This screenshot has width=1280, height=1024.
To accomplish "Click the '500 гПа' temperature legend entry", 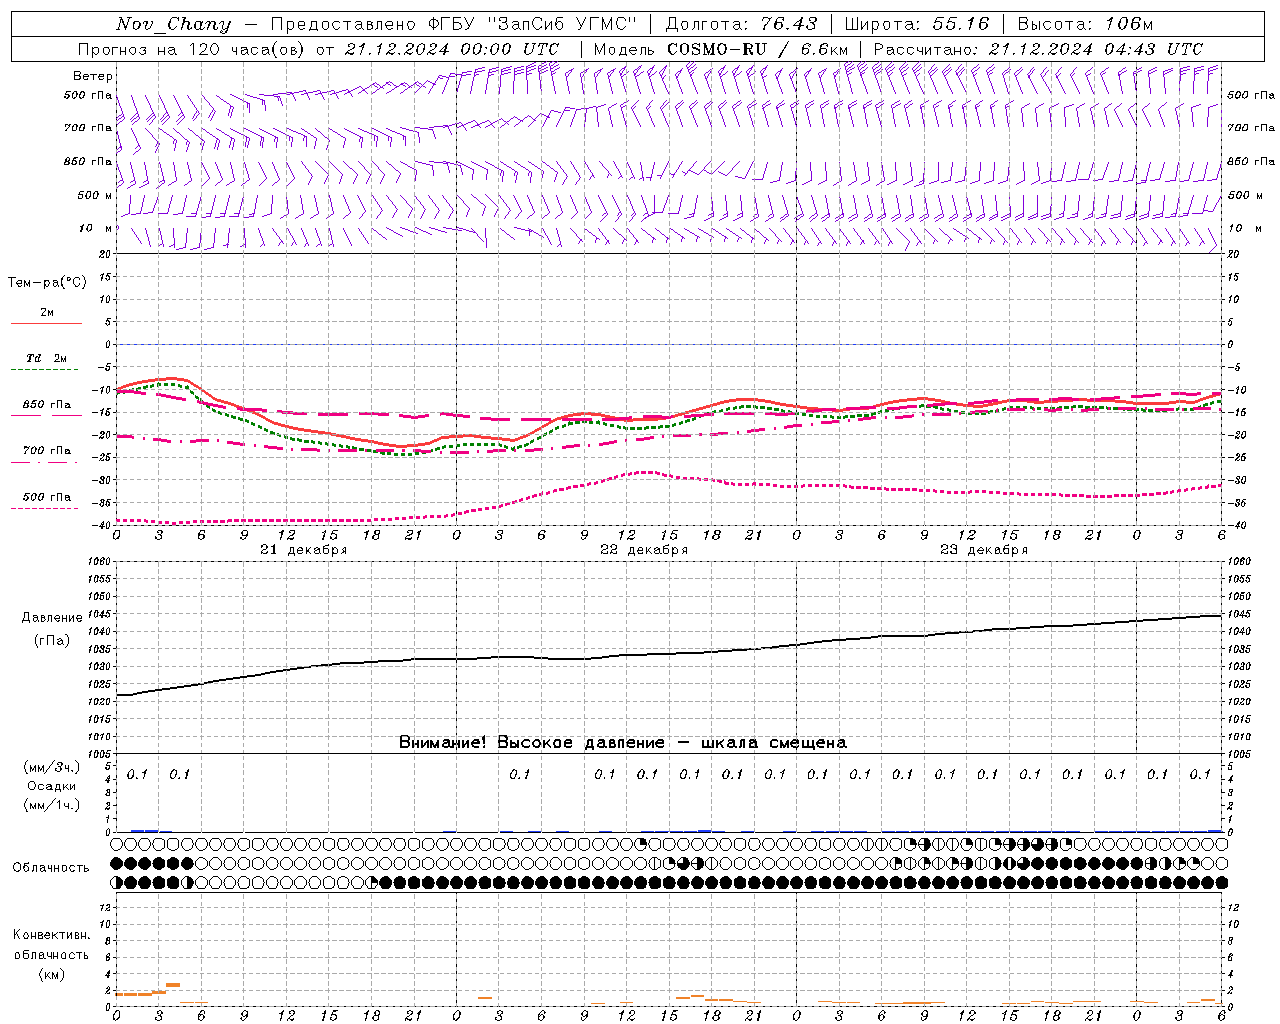I will point(47,497).
